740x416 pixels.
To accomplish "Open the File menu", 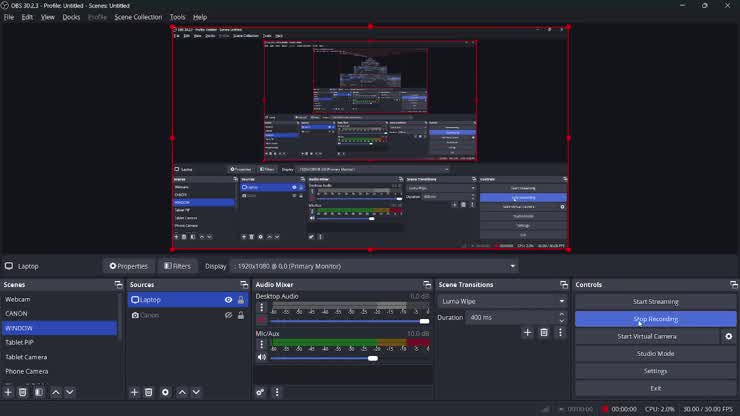I will 9,17.
